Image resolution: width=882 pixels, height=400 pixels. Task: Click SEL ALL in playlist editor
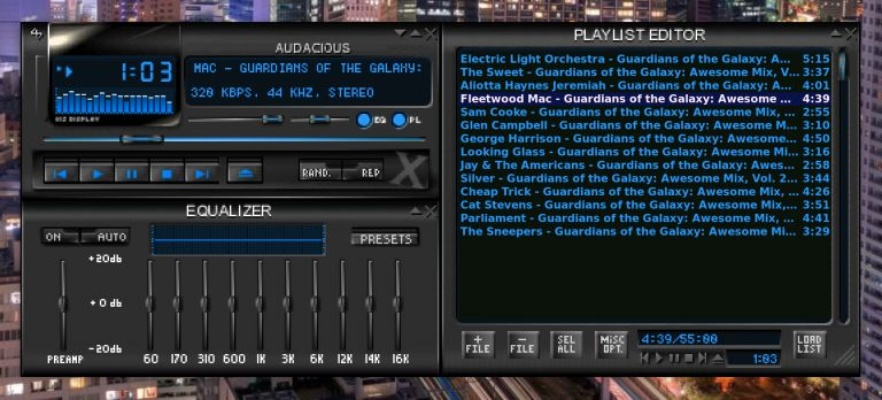pos(566,345)
